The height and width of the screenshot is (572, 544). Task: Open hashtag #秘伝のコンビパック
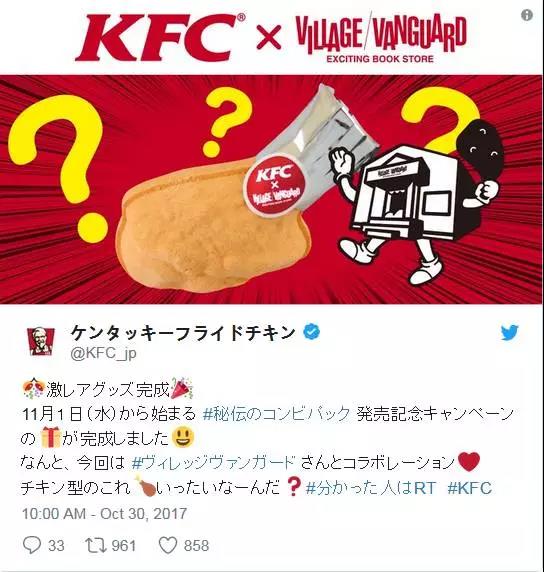(277, 414)
